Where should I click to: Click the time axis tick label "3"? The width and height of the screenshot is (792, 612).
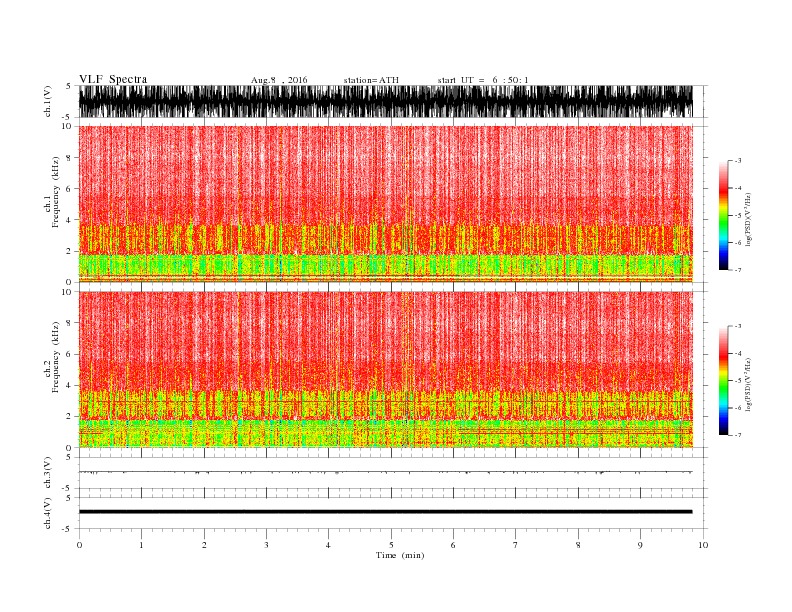(x=266, y=545)
